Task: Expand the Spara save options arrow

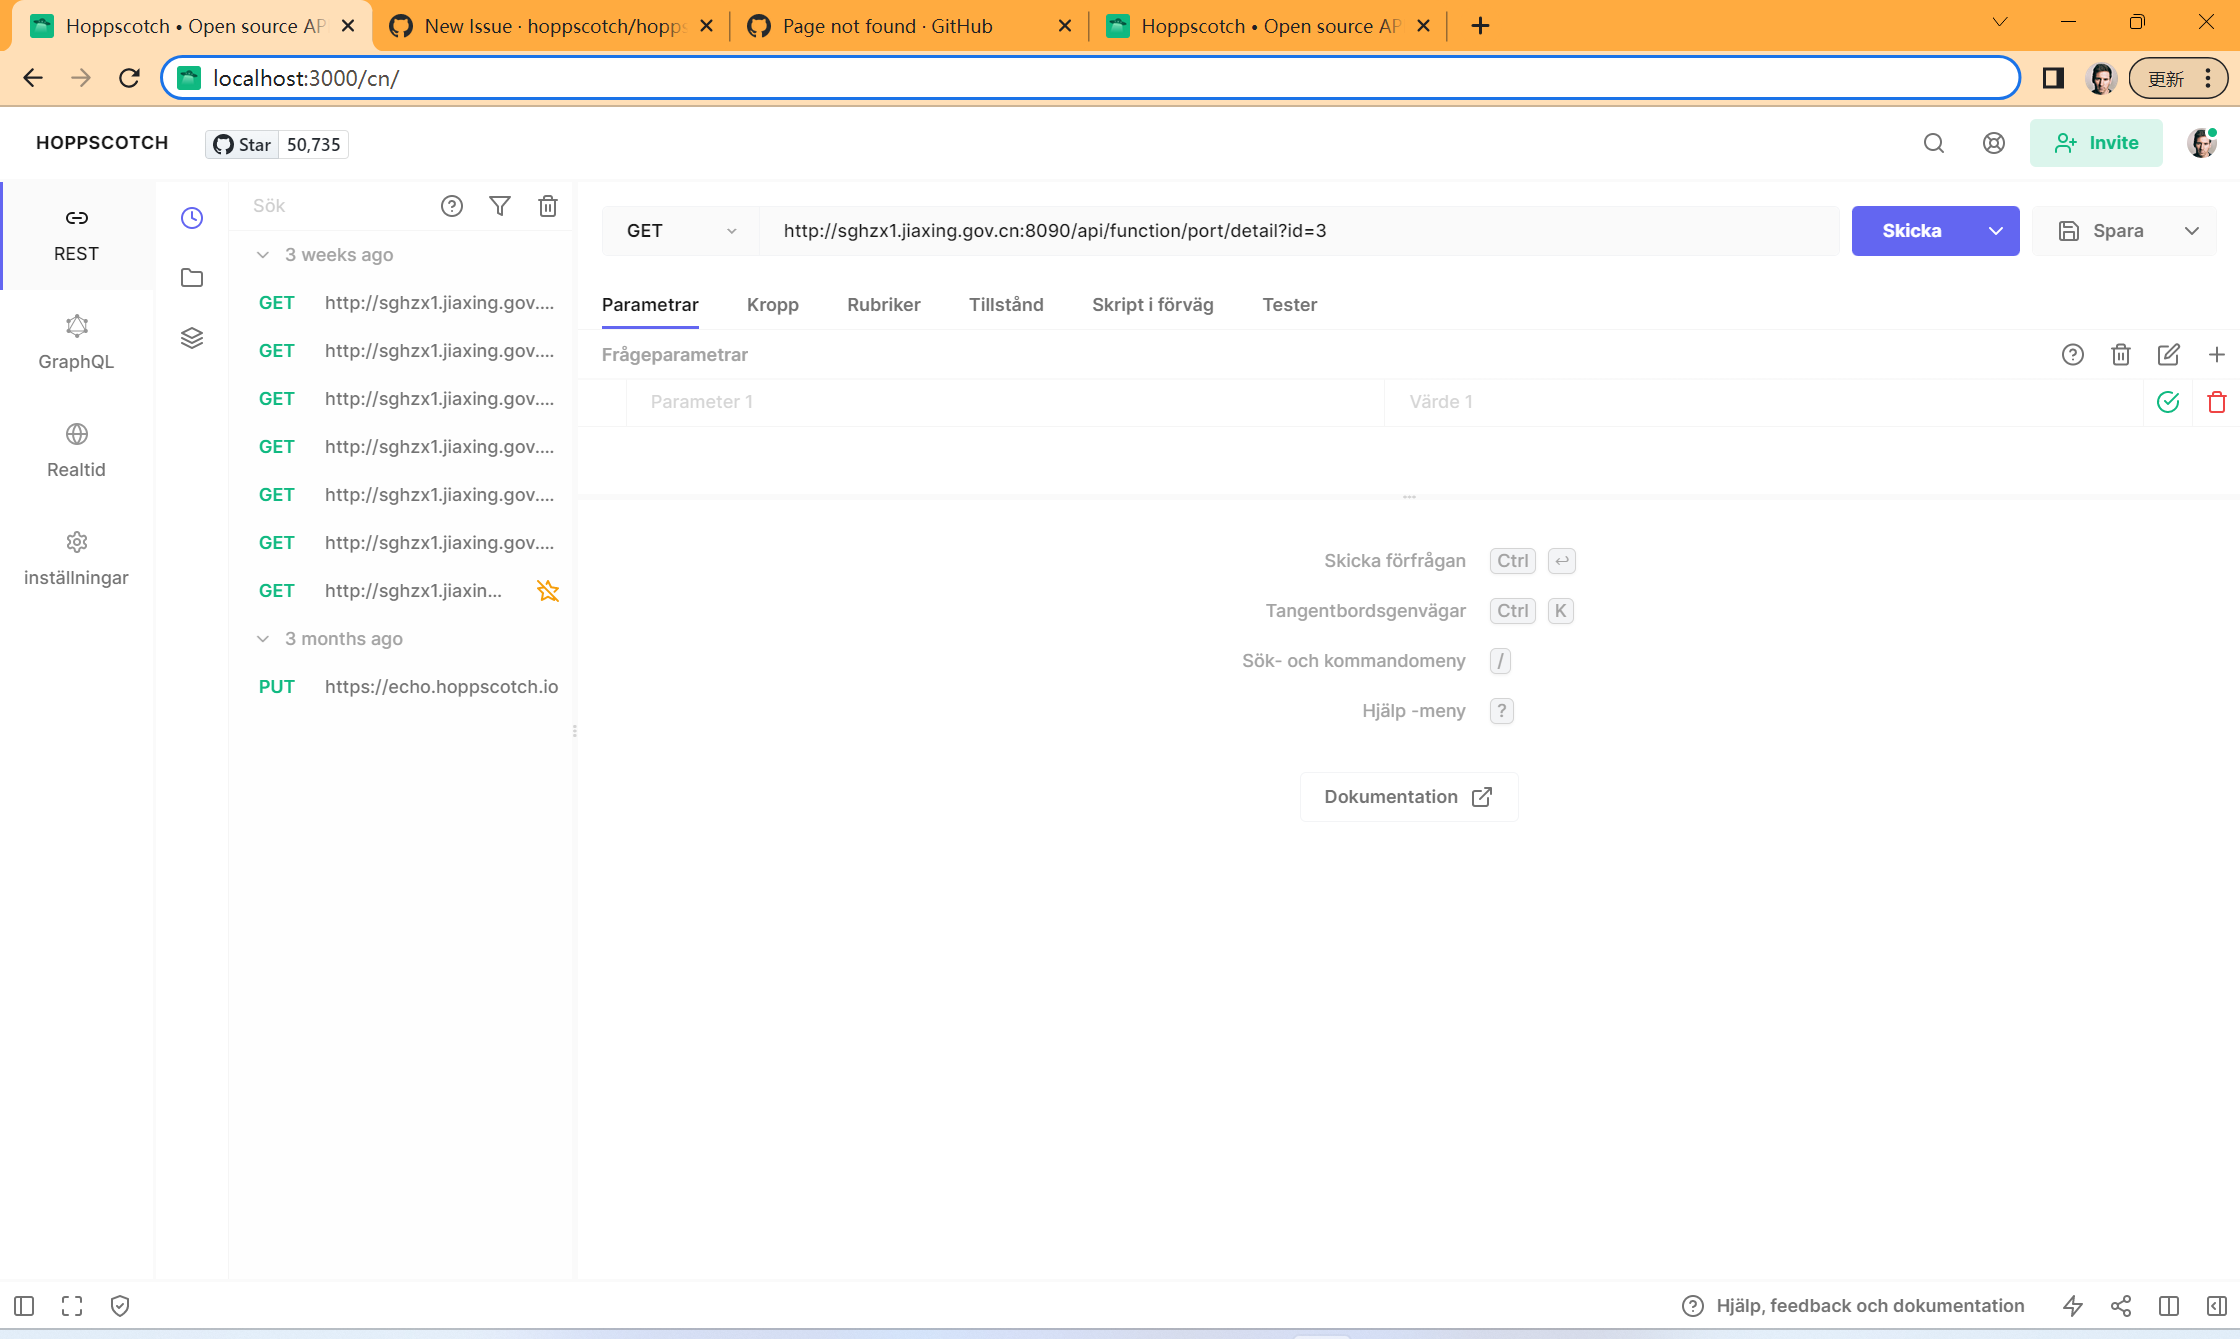Action: 2192,231
